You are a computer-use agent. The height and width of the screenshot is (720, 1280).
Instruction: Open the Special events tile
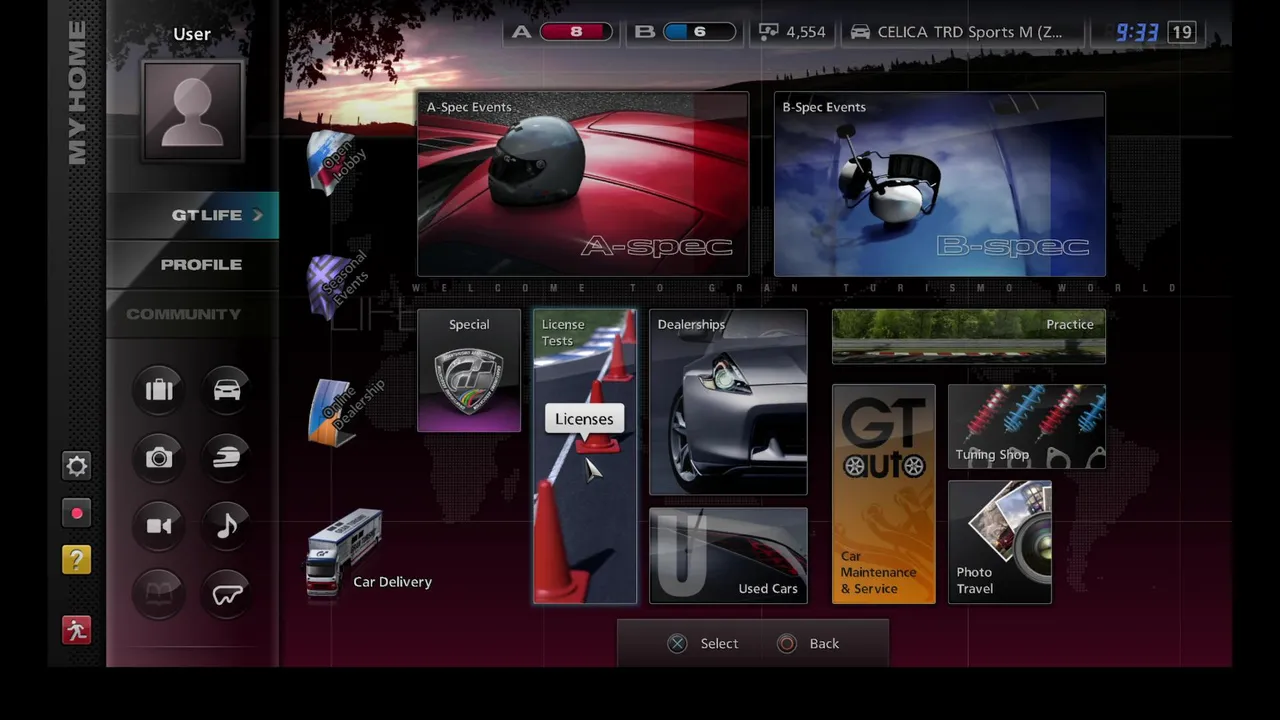[469, 371]
